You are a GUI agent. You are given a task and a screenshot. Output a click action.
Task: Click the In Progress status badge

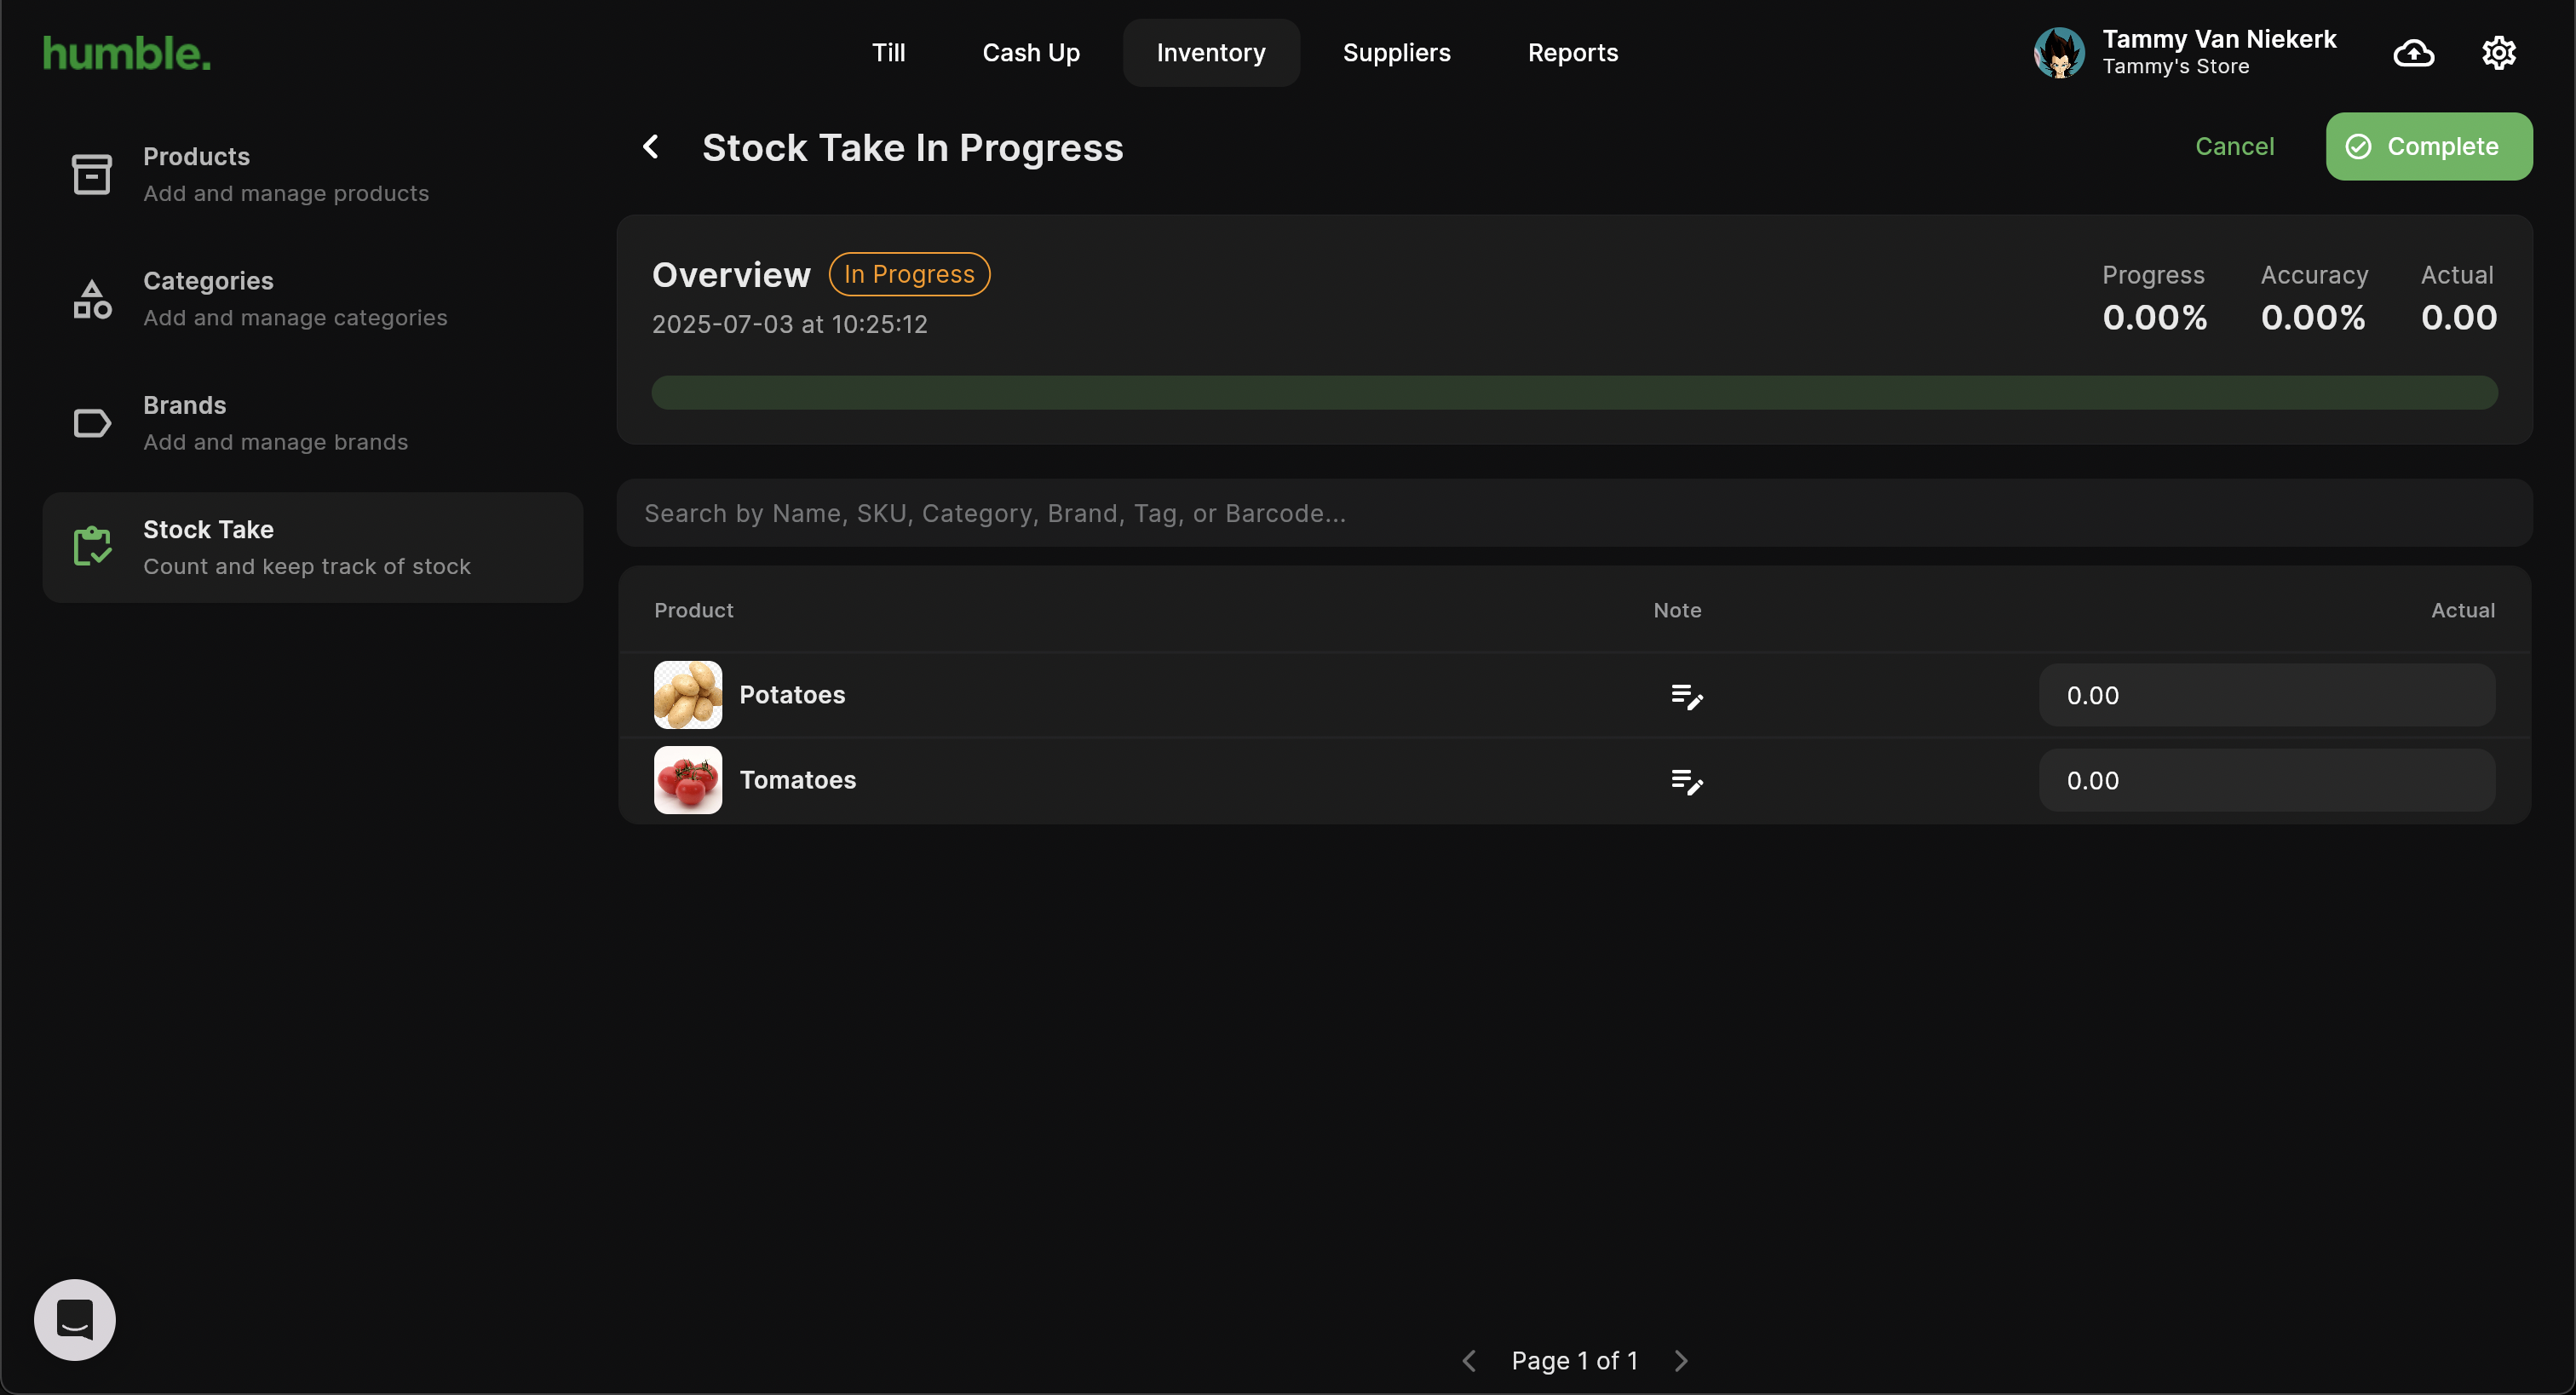pos(909,274)
